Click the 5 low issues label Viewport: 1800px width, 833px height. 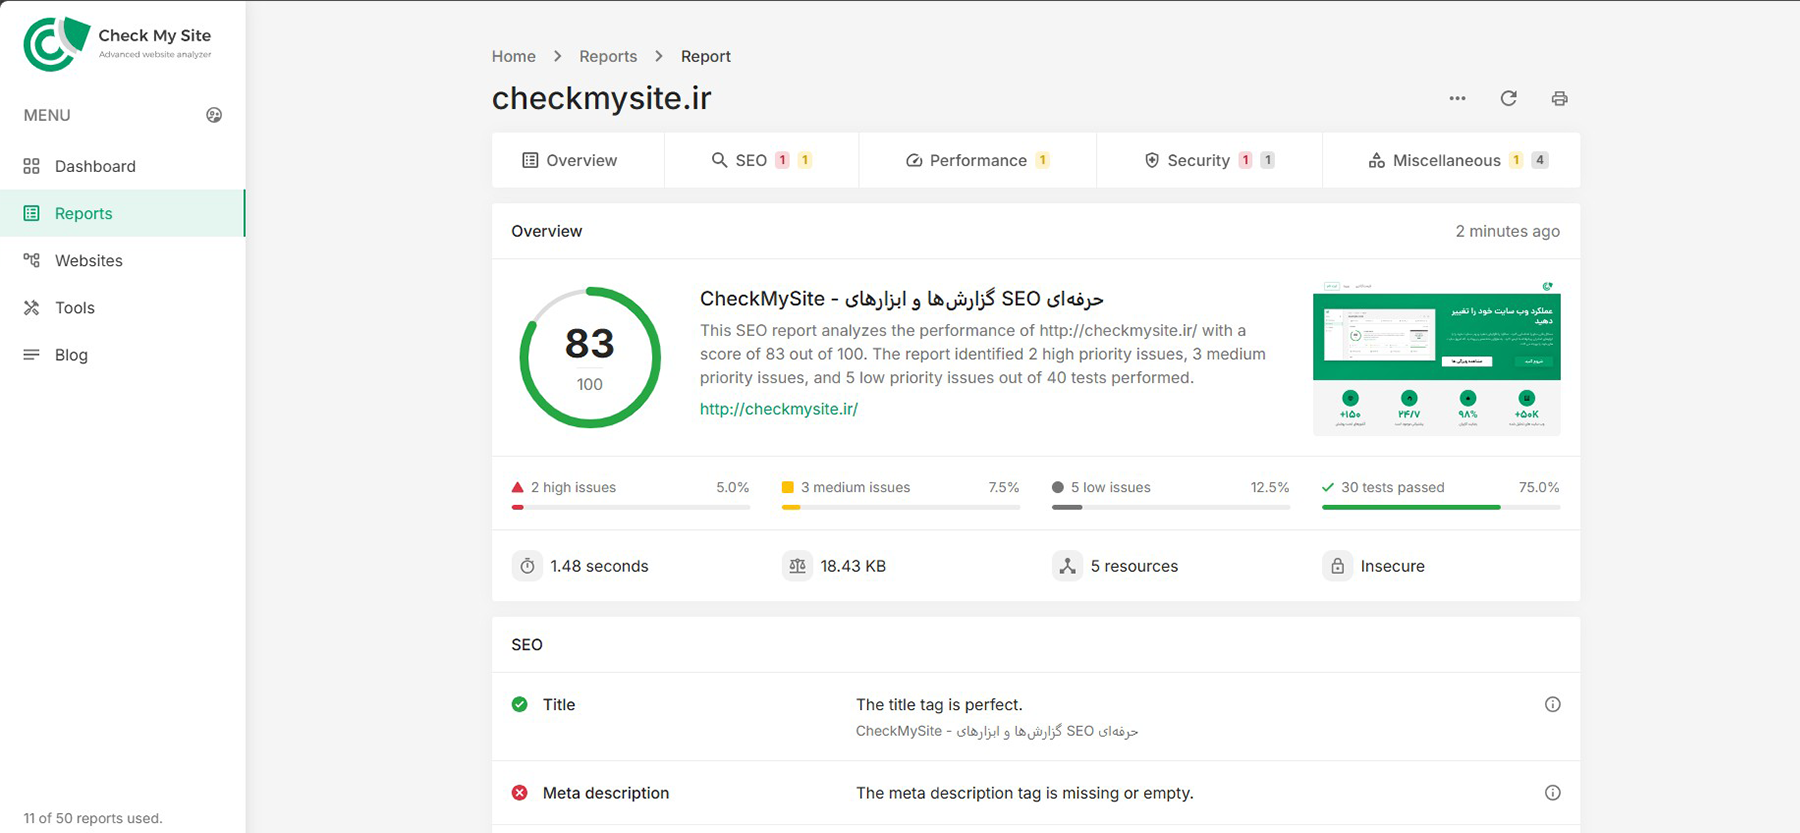pyautogui.click(x=1110, y=487)
